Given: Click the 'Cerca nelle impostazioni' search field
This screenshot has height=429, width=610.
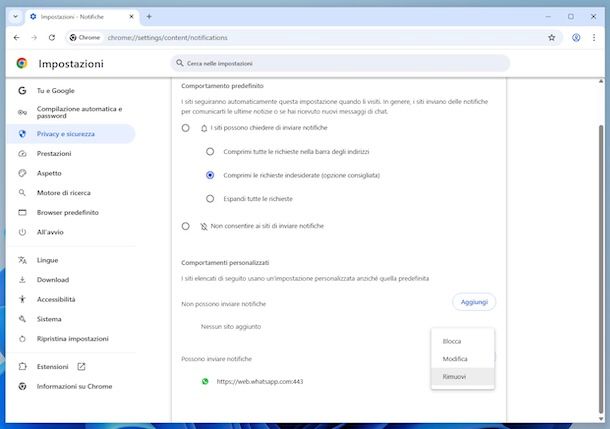Looking at the screenshot, I should pos(340,63).
